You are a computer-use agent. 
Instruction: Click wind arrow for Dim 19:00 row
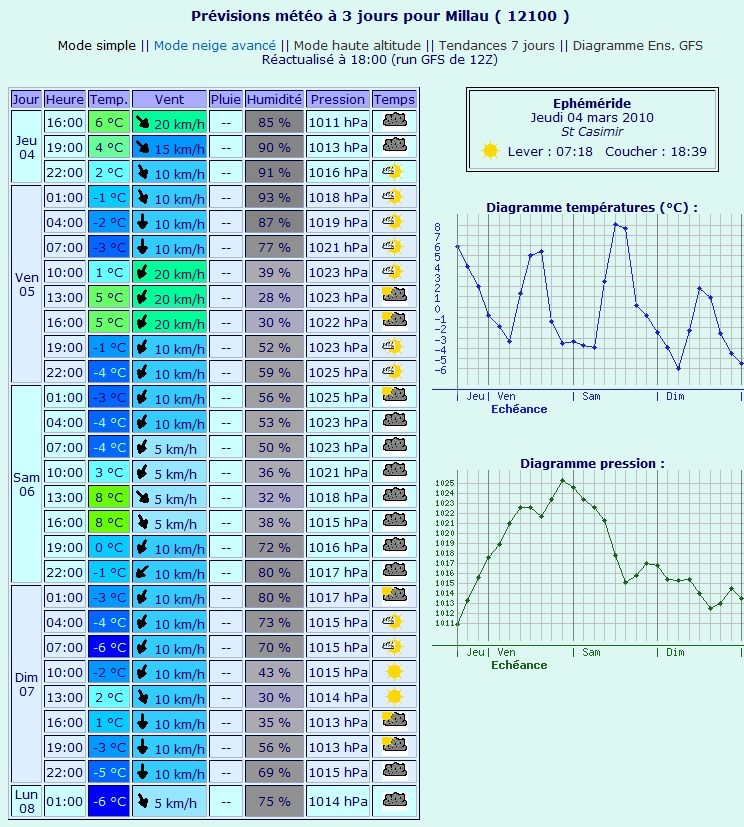click(x=142, y=747)
